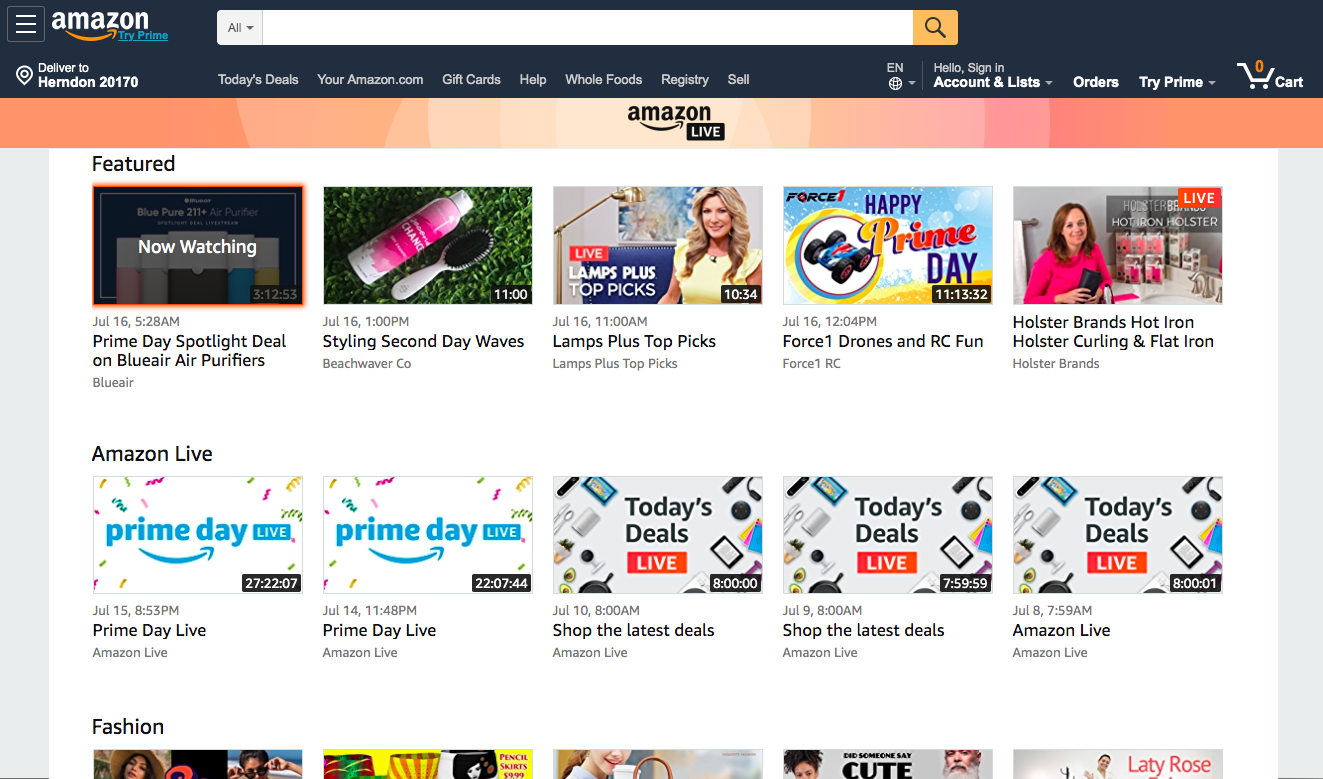1323x779 pixels.
Task: Open the shopping cart icon
Action: pos(1270,76)
